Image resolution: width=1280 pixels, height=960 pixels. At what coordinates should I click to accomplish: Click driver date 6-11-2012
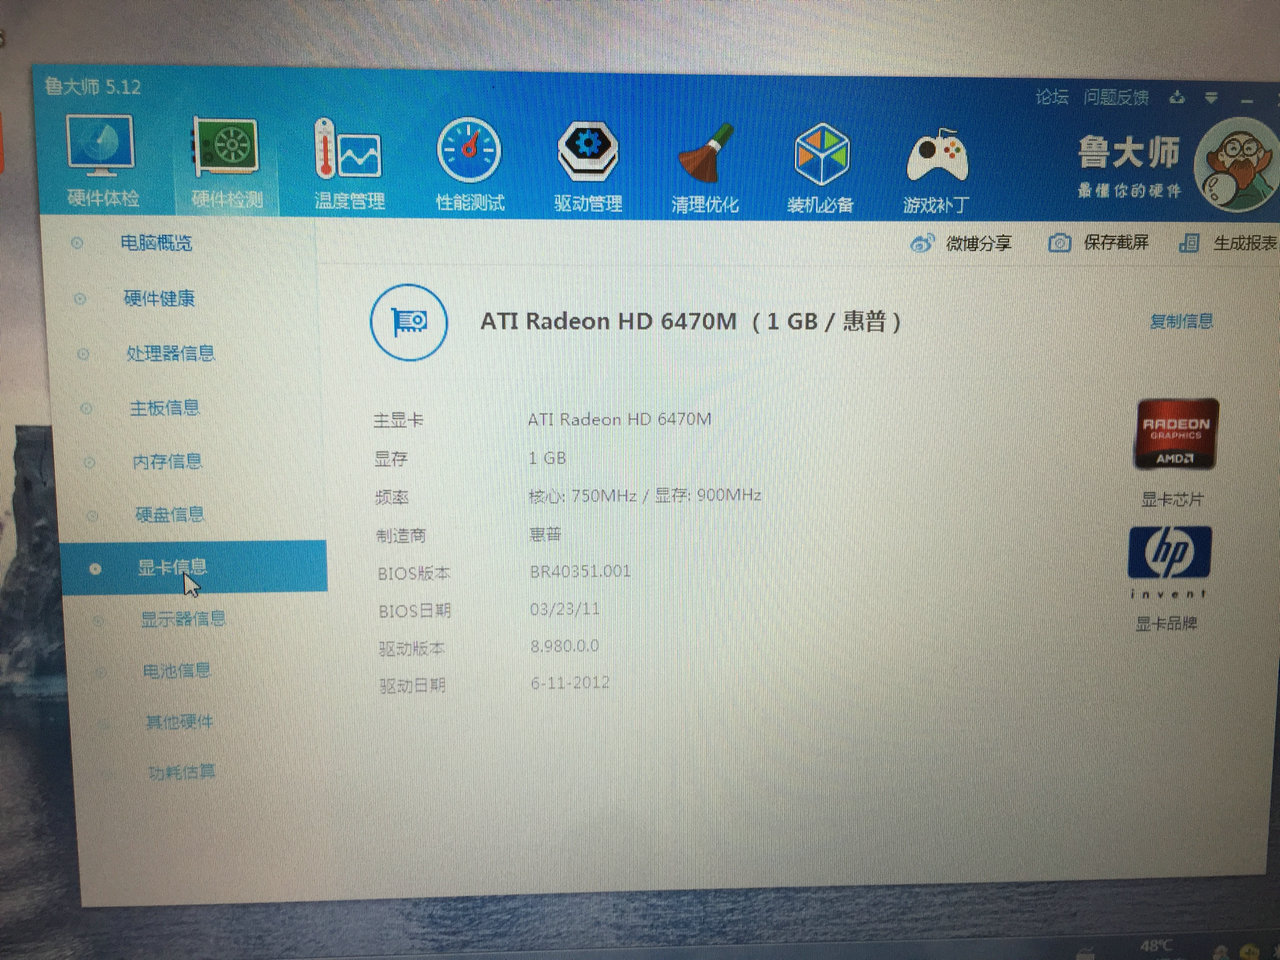coord(570,683)
